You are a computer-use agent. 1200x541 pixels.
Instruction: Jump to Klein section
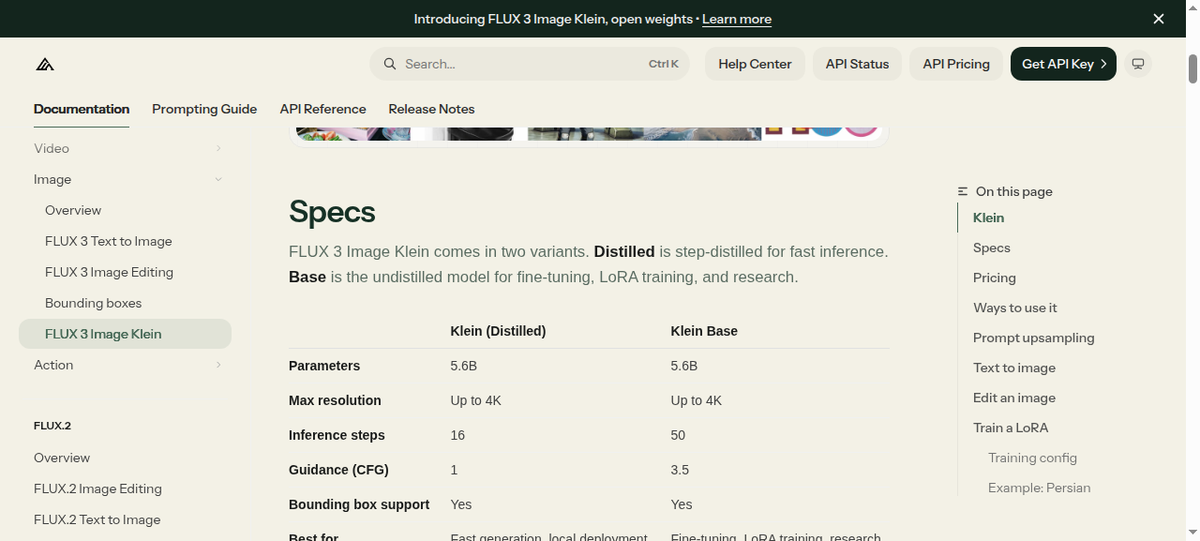coord(988,218)
